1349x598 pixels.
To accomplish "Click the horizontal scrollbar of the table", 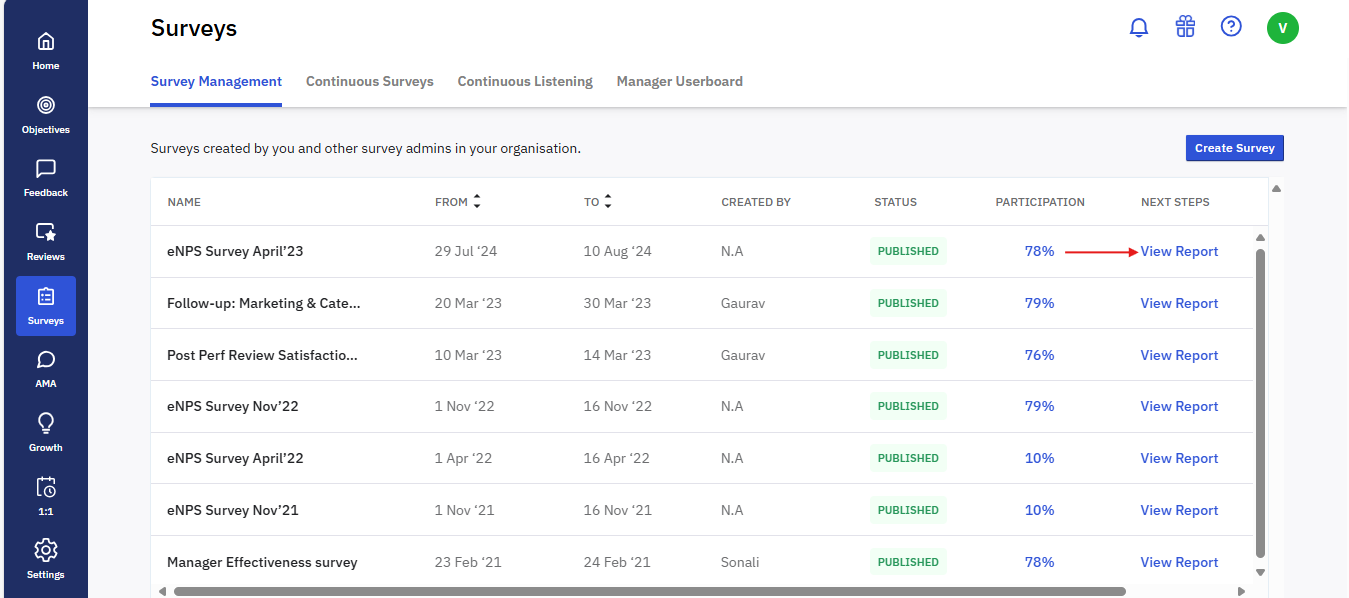I will (650, 591).
